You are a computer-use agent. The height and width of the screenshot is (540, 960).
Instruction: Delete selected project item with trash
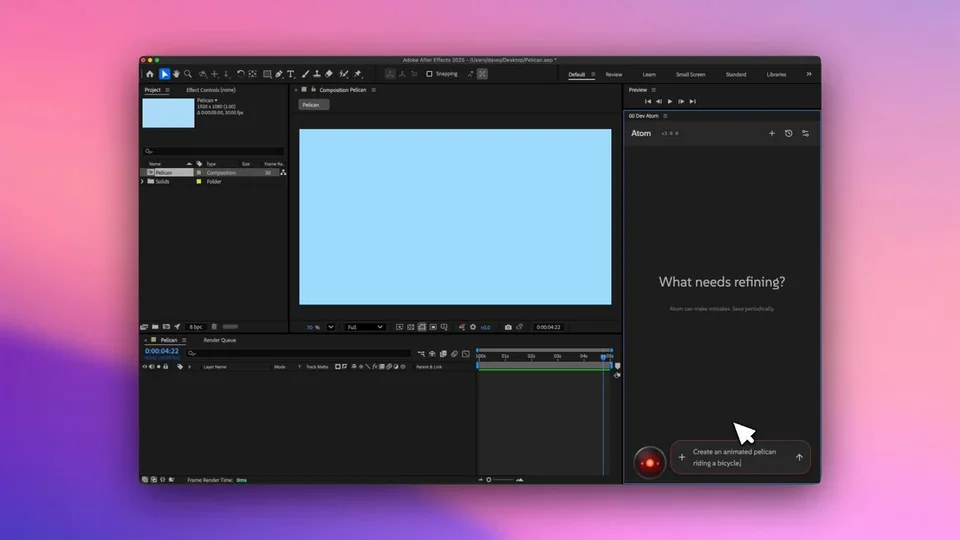point(214,327)
